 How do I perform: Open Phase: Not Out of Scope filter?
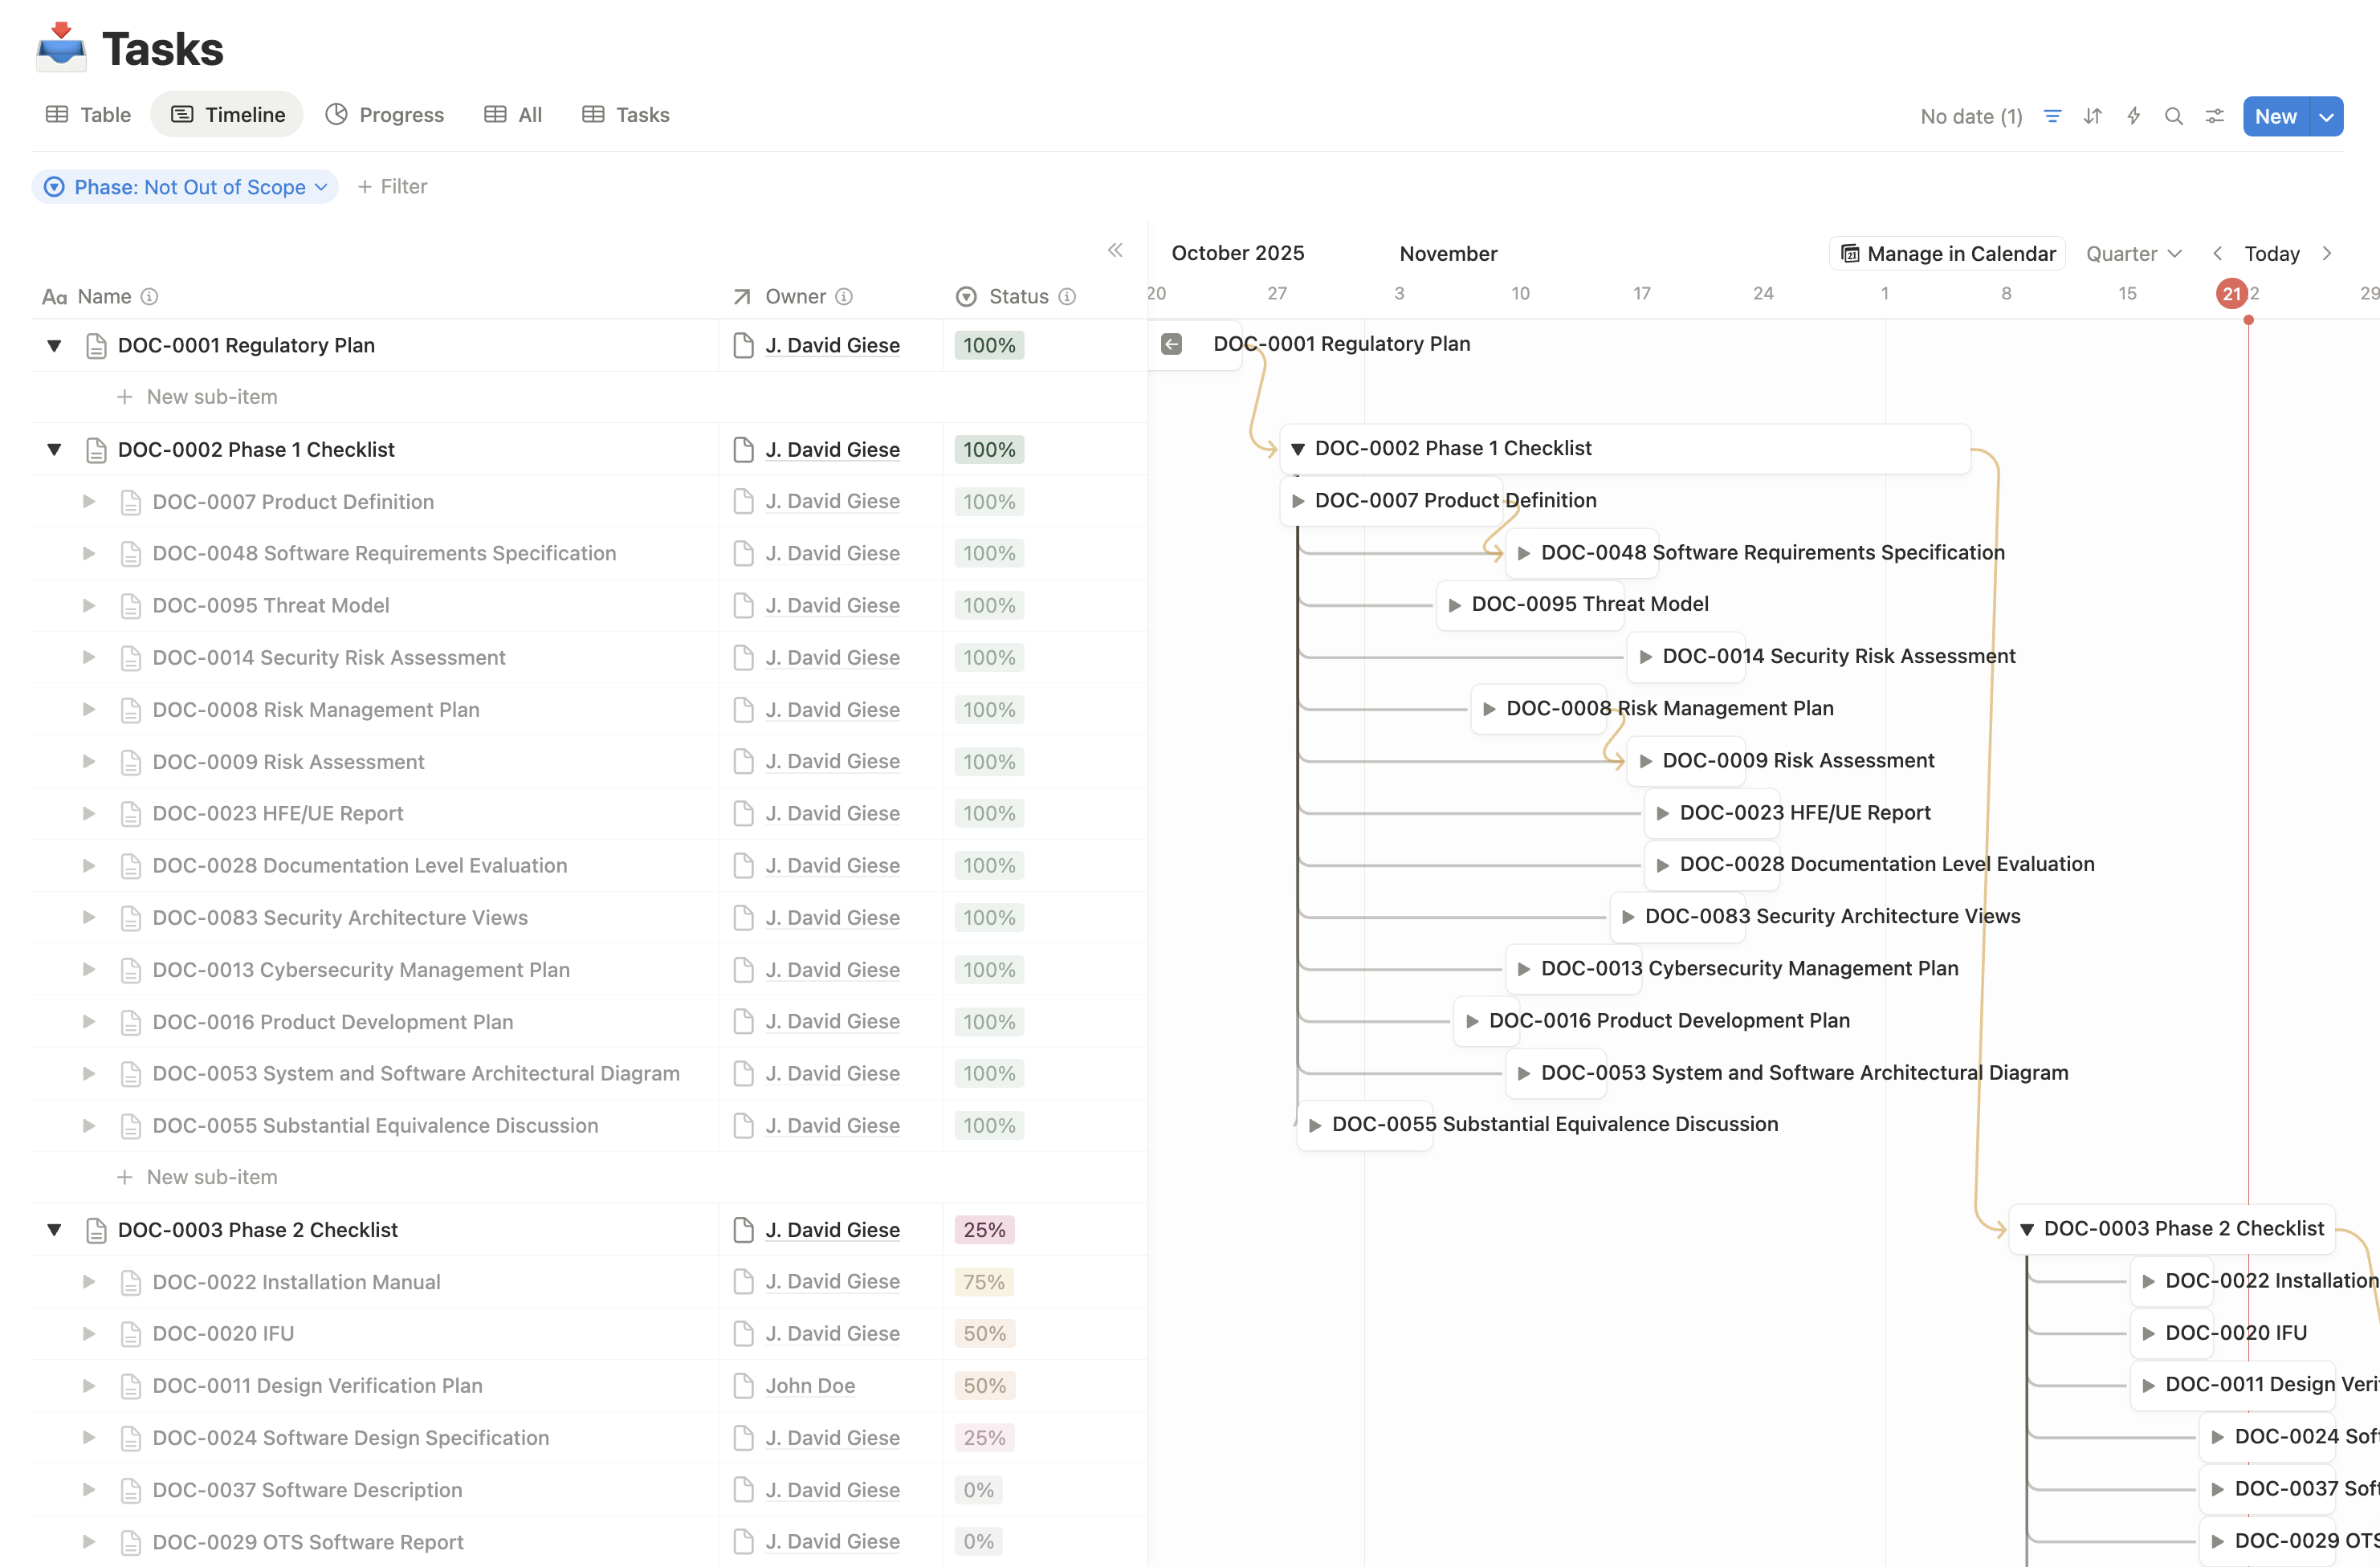tap(186, 187)
